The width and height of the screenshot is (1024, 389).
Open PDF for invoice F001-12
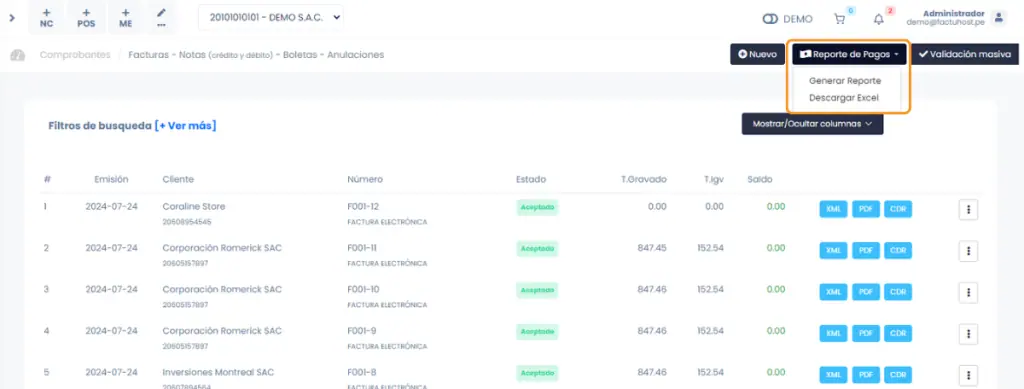coord(865,209)
